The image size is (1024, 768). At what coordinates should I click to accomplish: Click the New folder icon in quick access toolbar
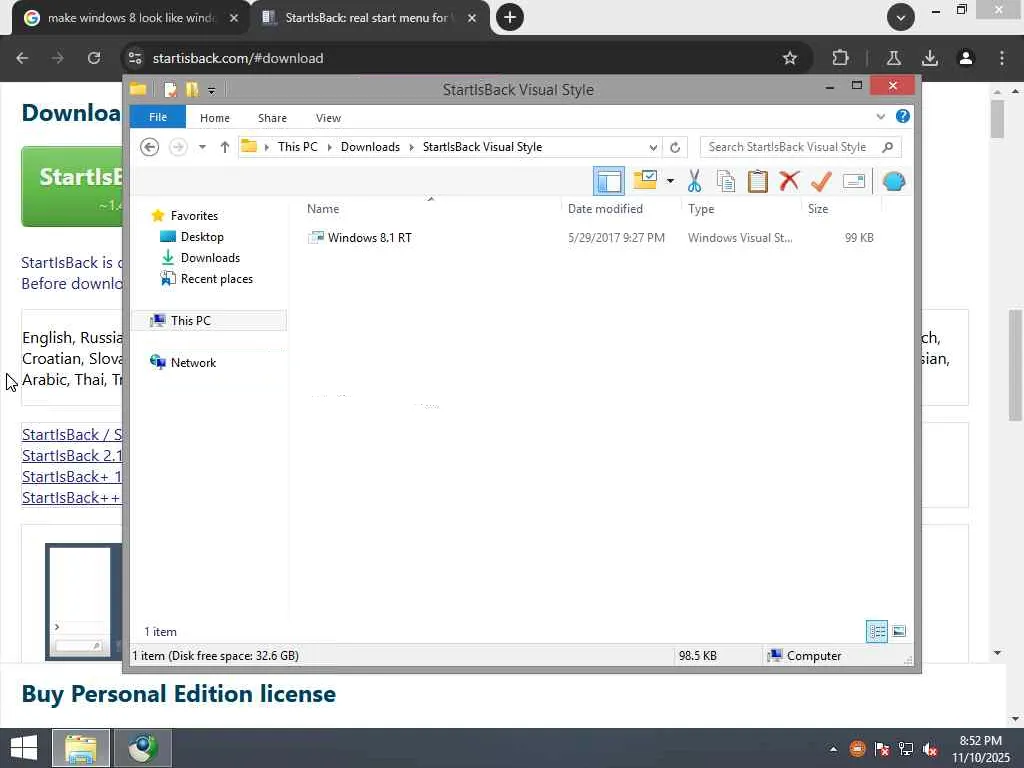pos(192,89)
